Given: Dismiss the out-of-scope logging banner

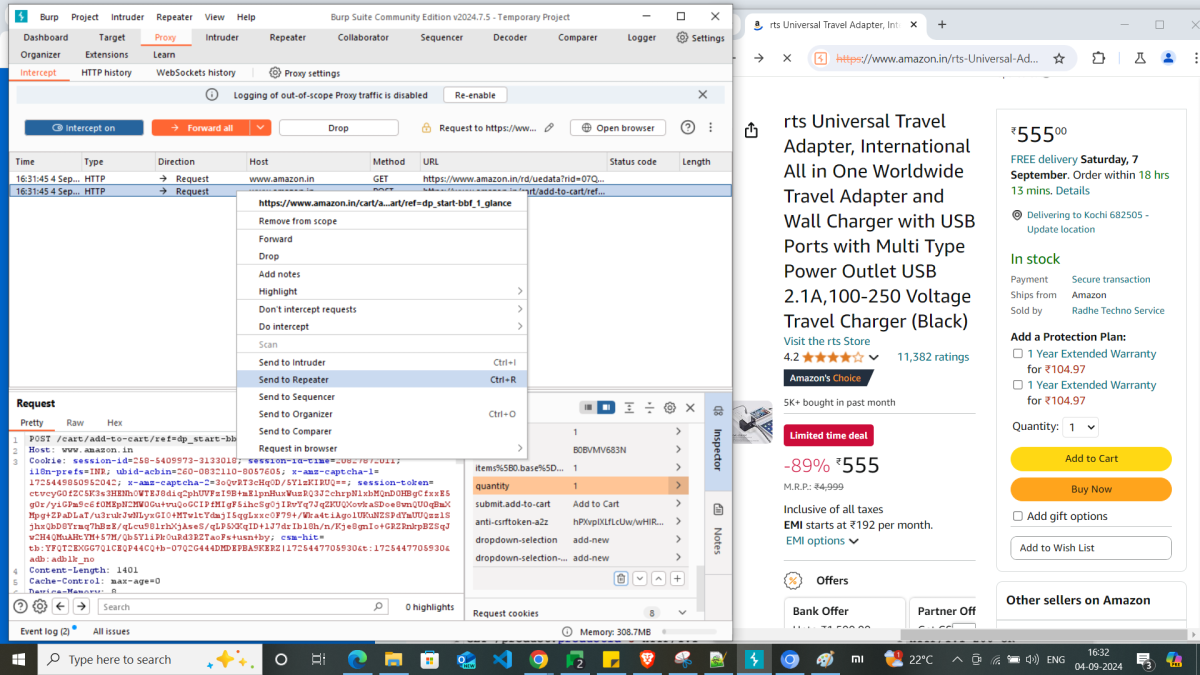Looking at the screenshot, I should tap(703, 94).
